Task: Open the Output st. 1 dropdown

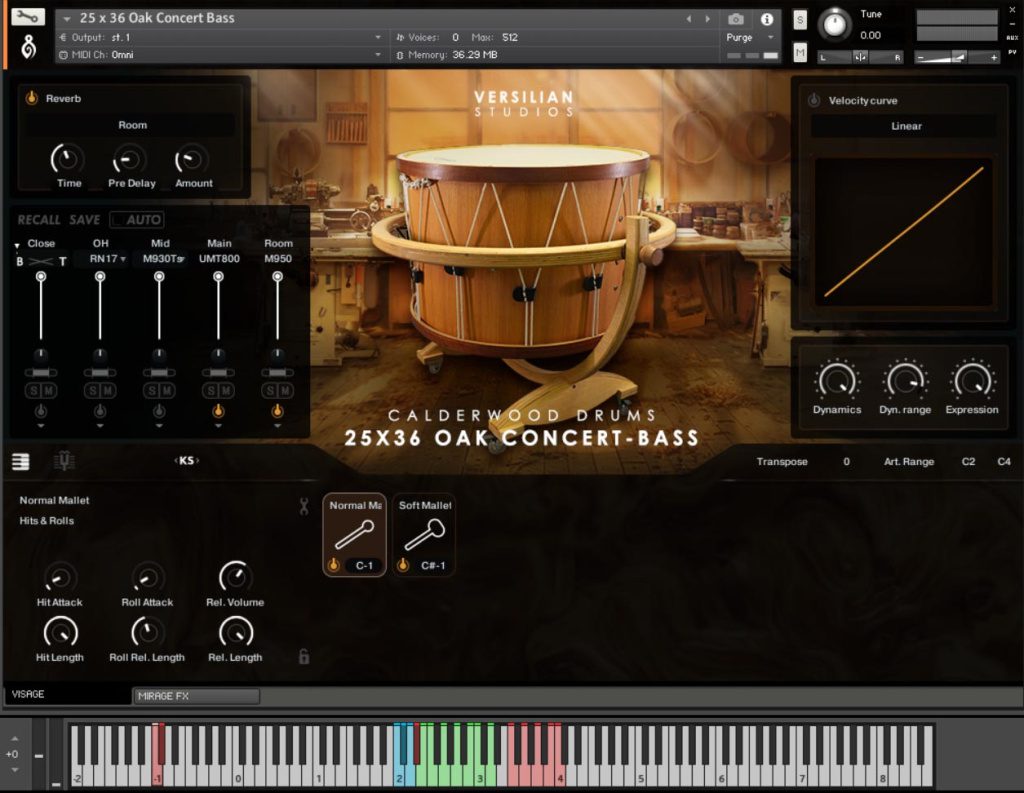Action: click(x=220, y=37)
